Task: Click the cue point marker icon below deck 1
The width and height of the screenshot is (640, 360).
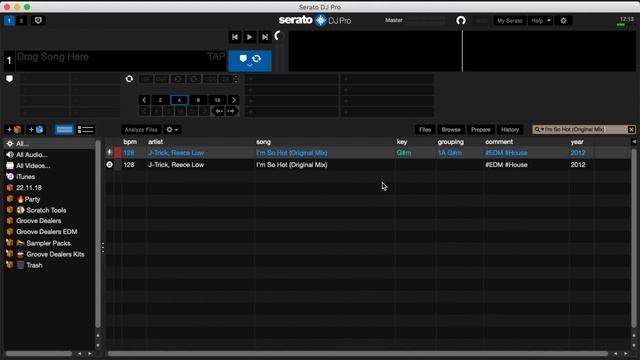Action: [x=9, y=79]
